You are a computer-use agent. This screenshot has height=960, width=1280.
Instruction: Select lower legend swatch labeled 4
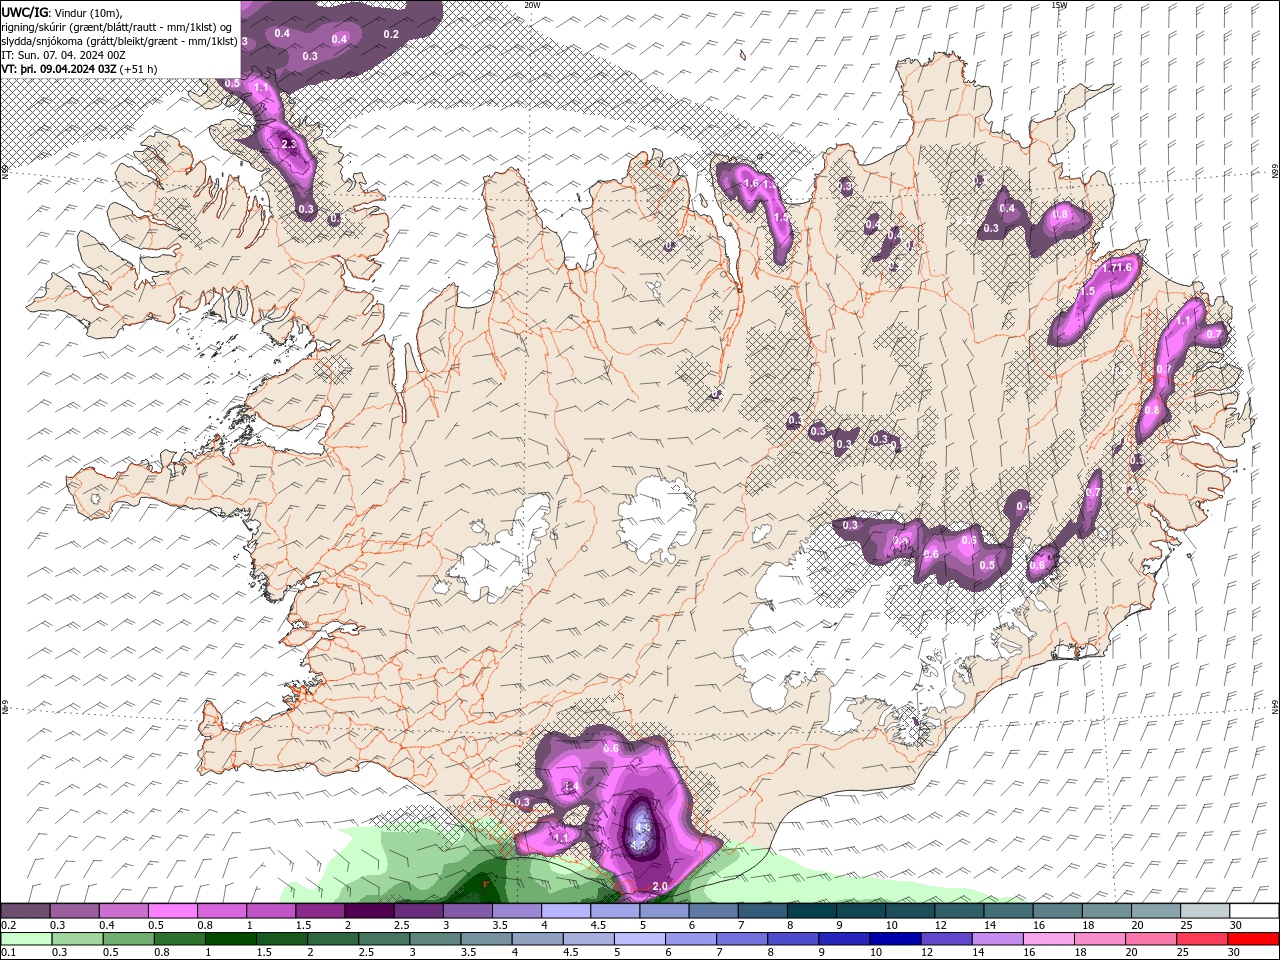[x=537, y=939]
